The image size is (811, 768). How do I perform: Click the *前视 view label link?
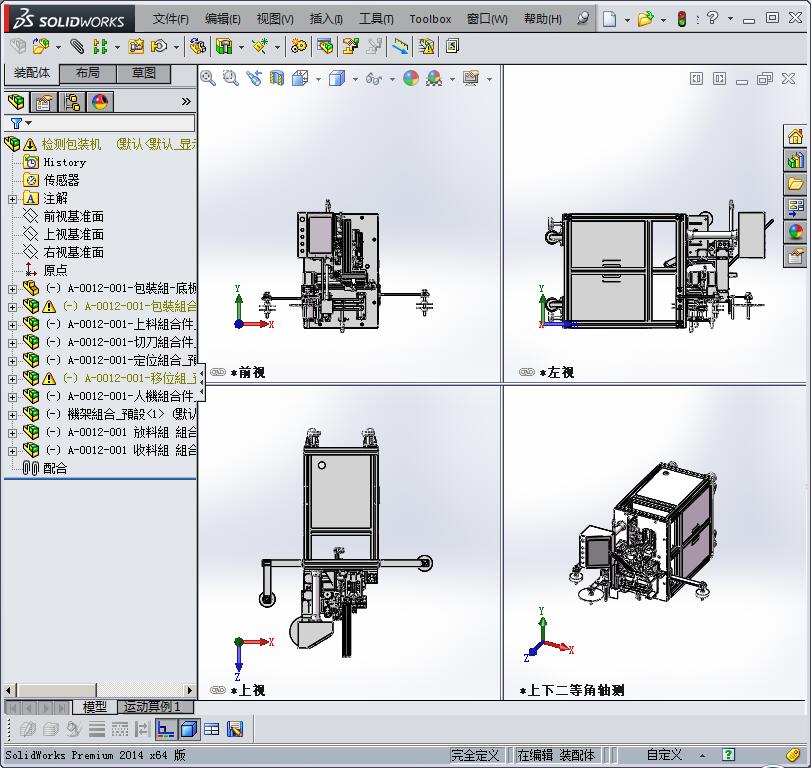(x=247, y=372)
